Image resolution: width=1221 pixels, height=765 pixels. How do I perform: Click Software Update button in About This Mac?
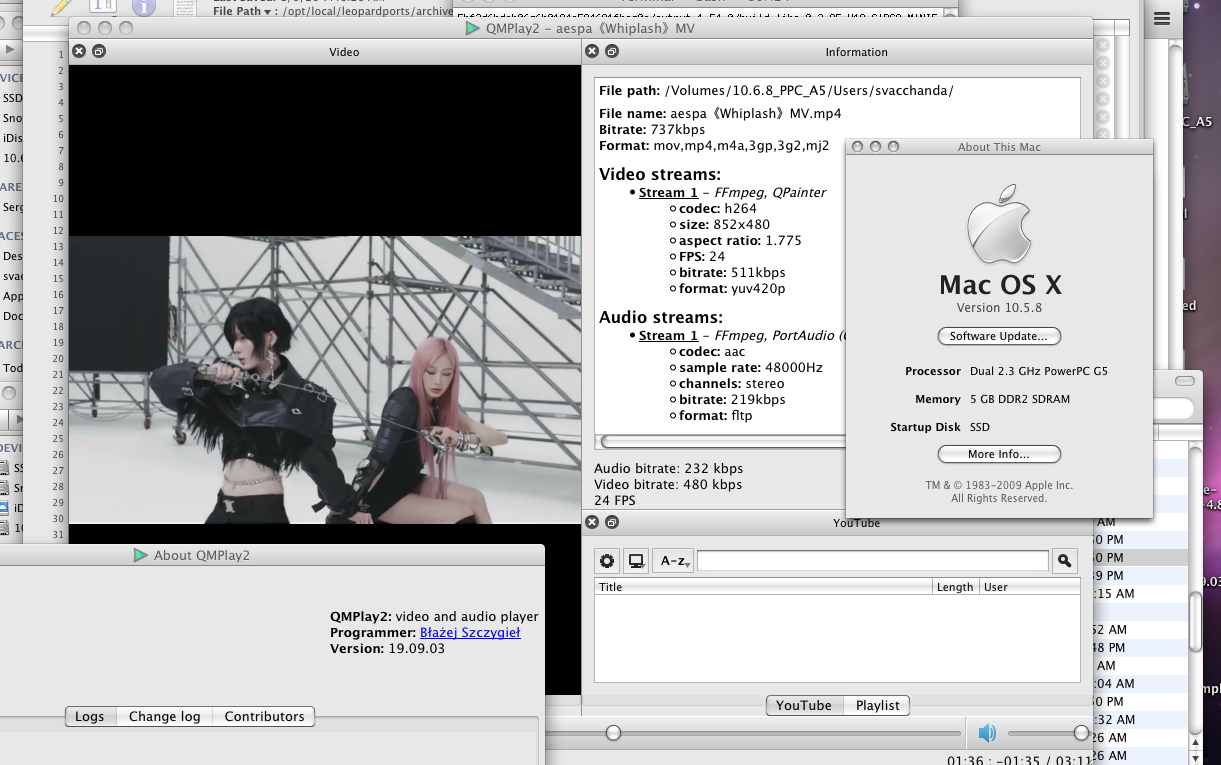(x=999, y=336)
